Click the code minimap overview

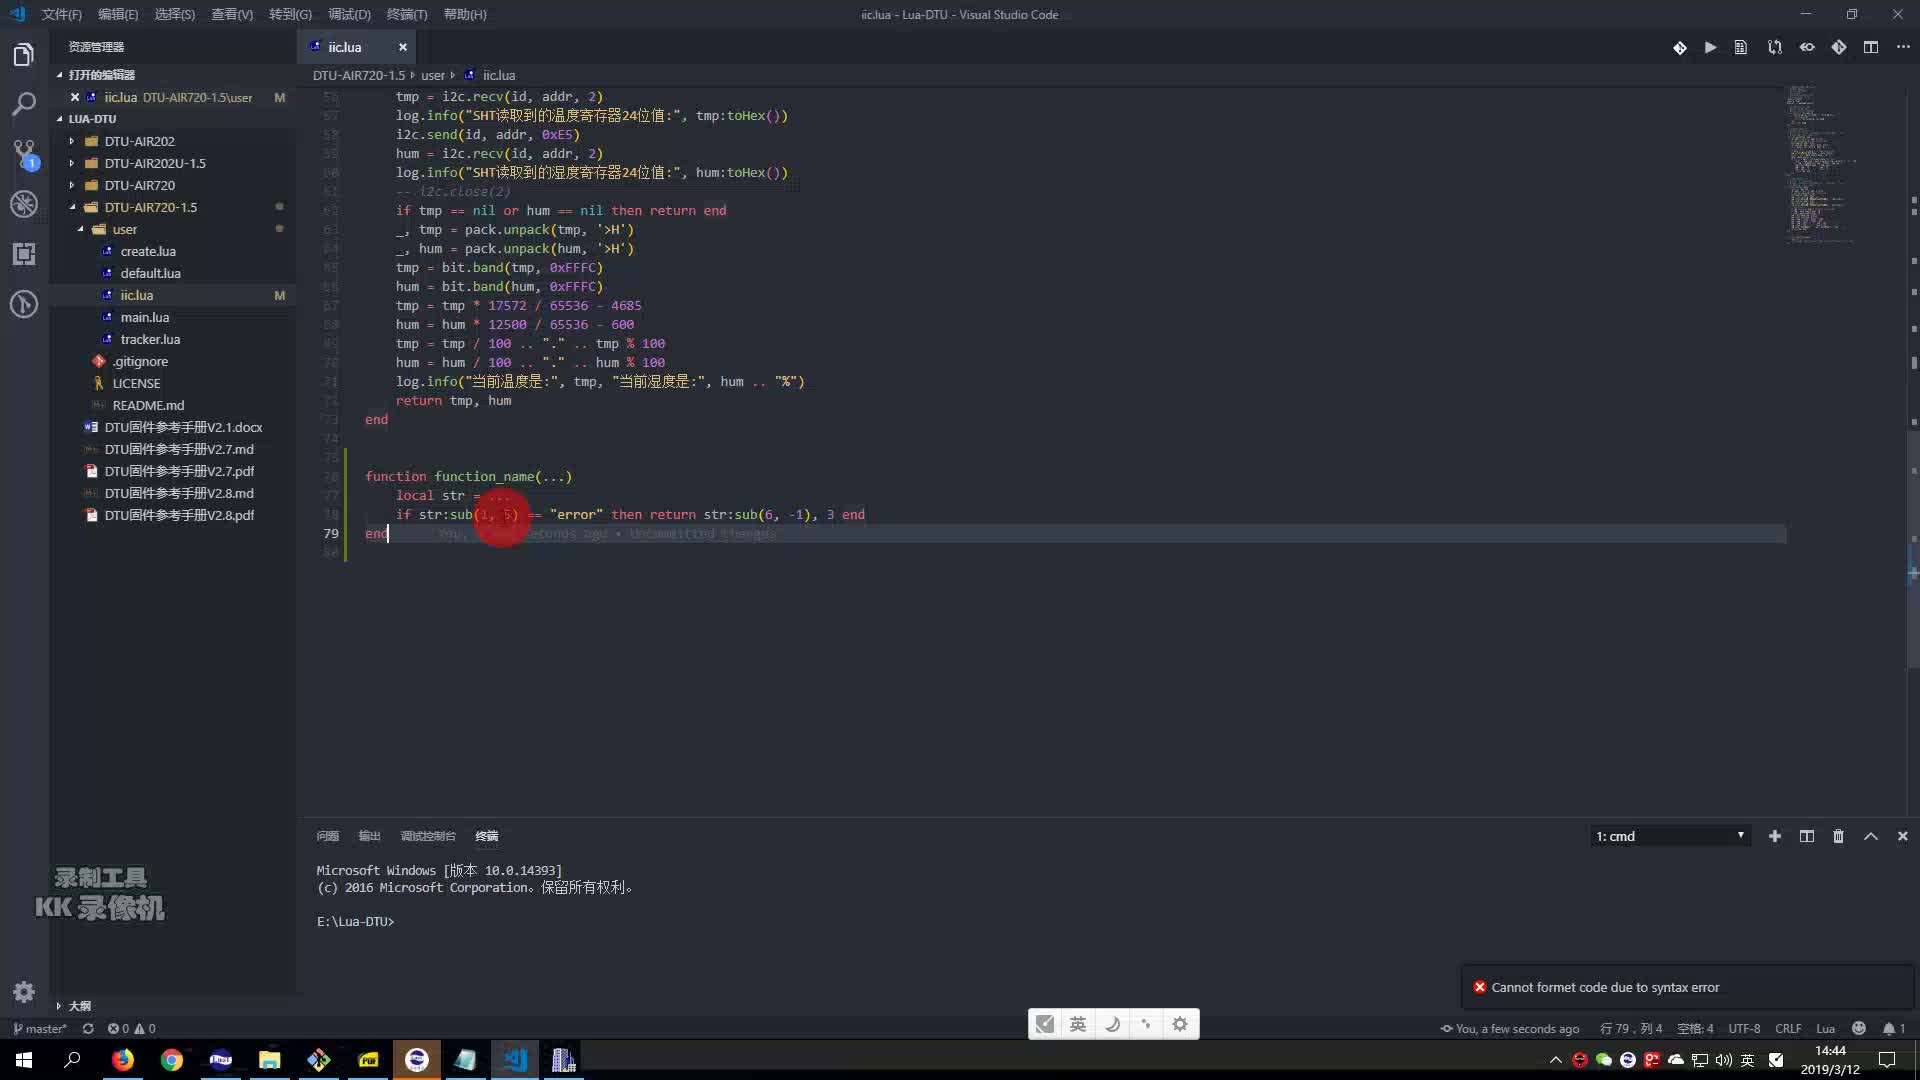1820,165
